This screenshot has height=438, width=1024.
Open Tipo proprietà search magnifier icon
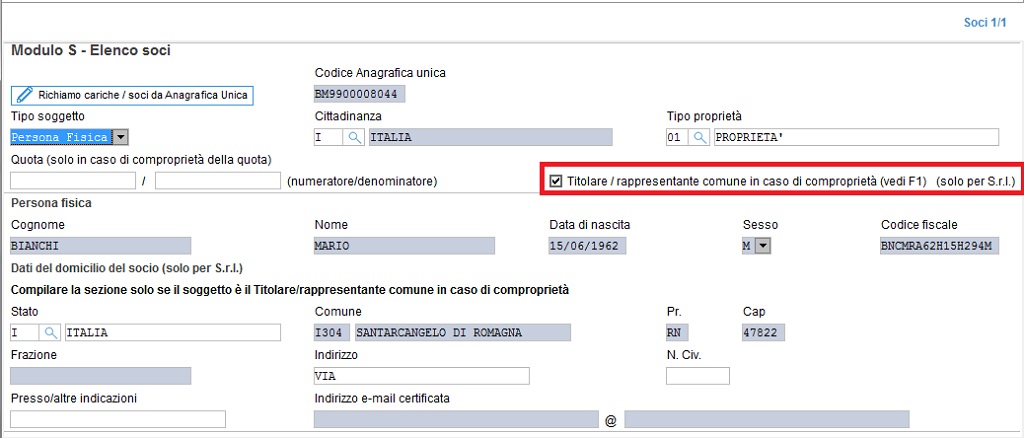coord(699,137)
